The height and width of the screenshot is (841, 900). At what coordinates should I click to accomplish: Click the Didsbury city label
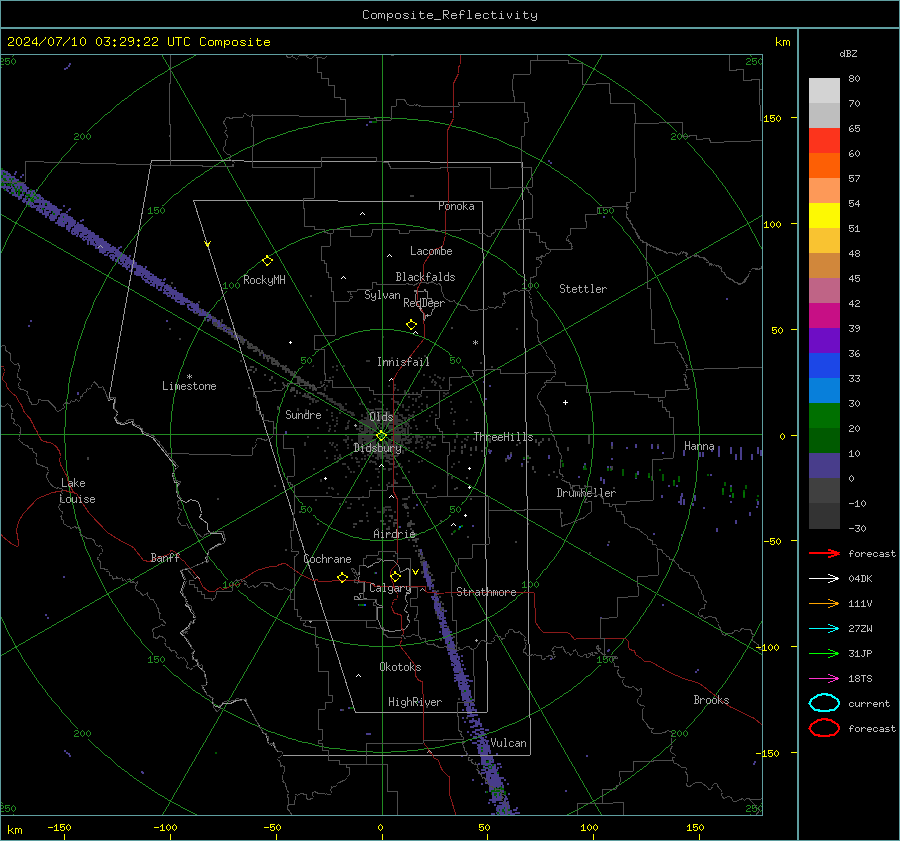coord(377,448)
